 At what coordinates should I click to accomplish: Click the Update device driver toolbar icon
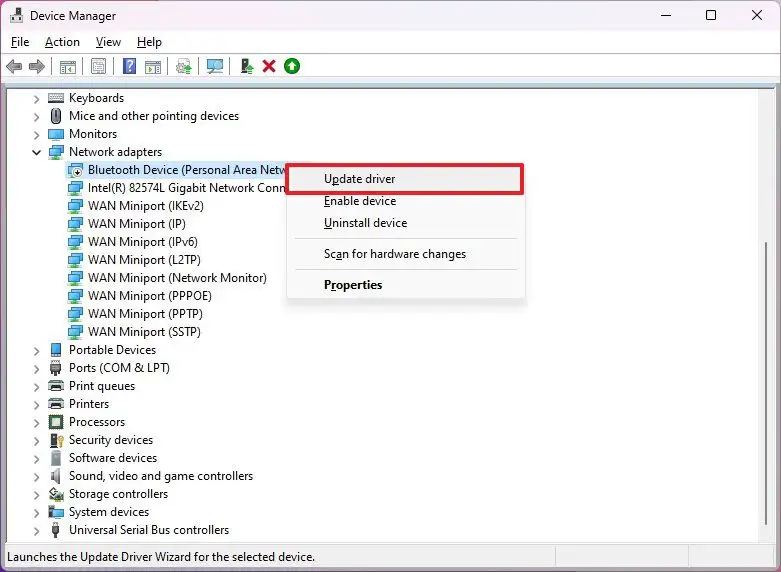pos(247,66)
